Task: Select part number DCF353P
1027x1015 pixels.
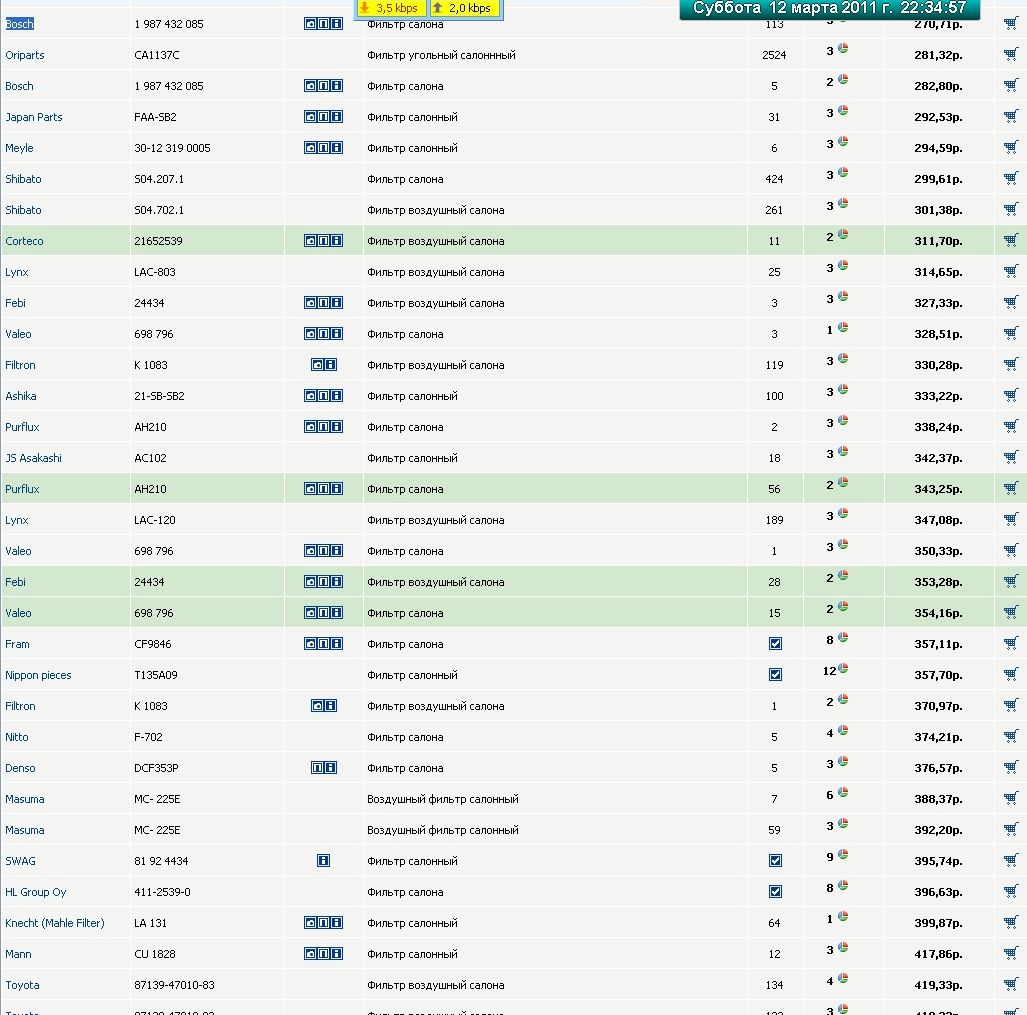Action: coord(156,768)
